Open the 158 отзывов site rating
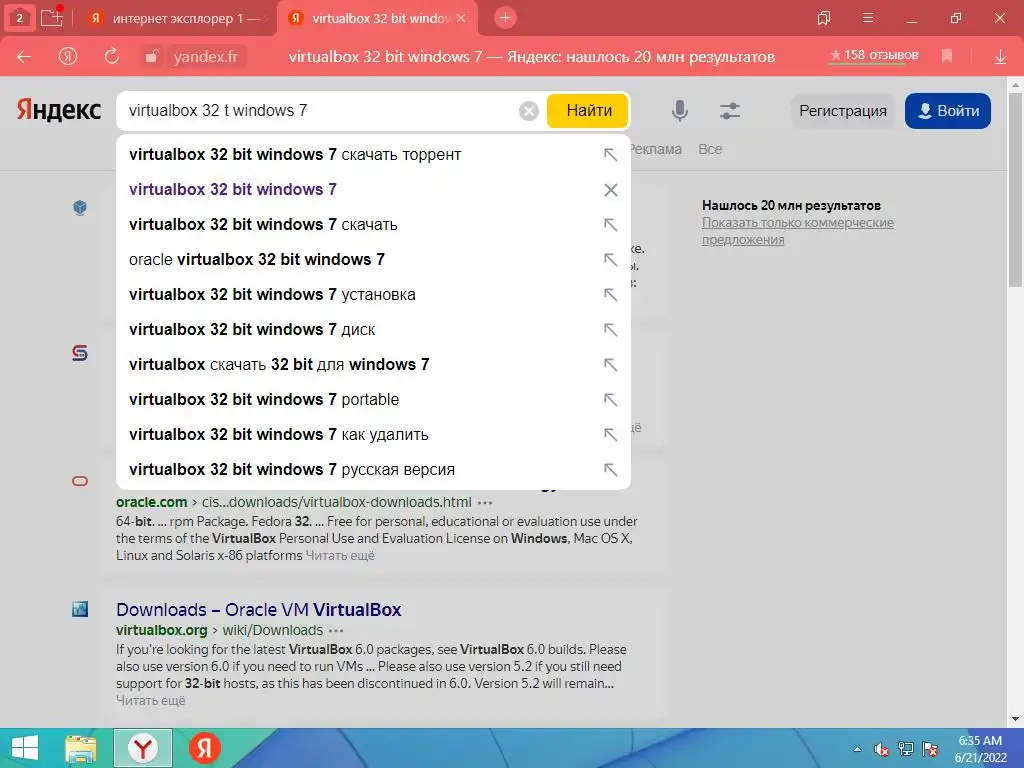This screenshot has height=768, width=1024. [x=874, y=56]
